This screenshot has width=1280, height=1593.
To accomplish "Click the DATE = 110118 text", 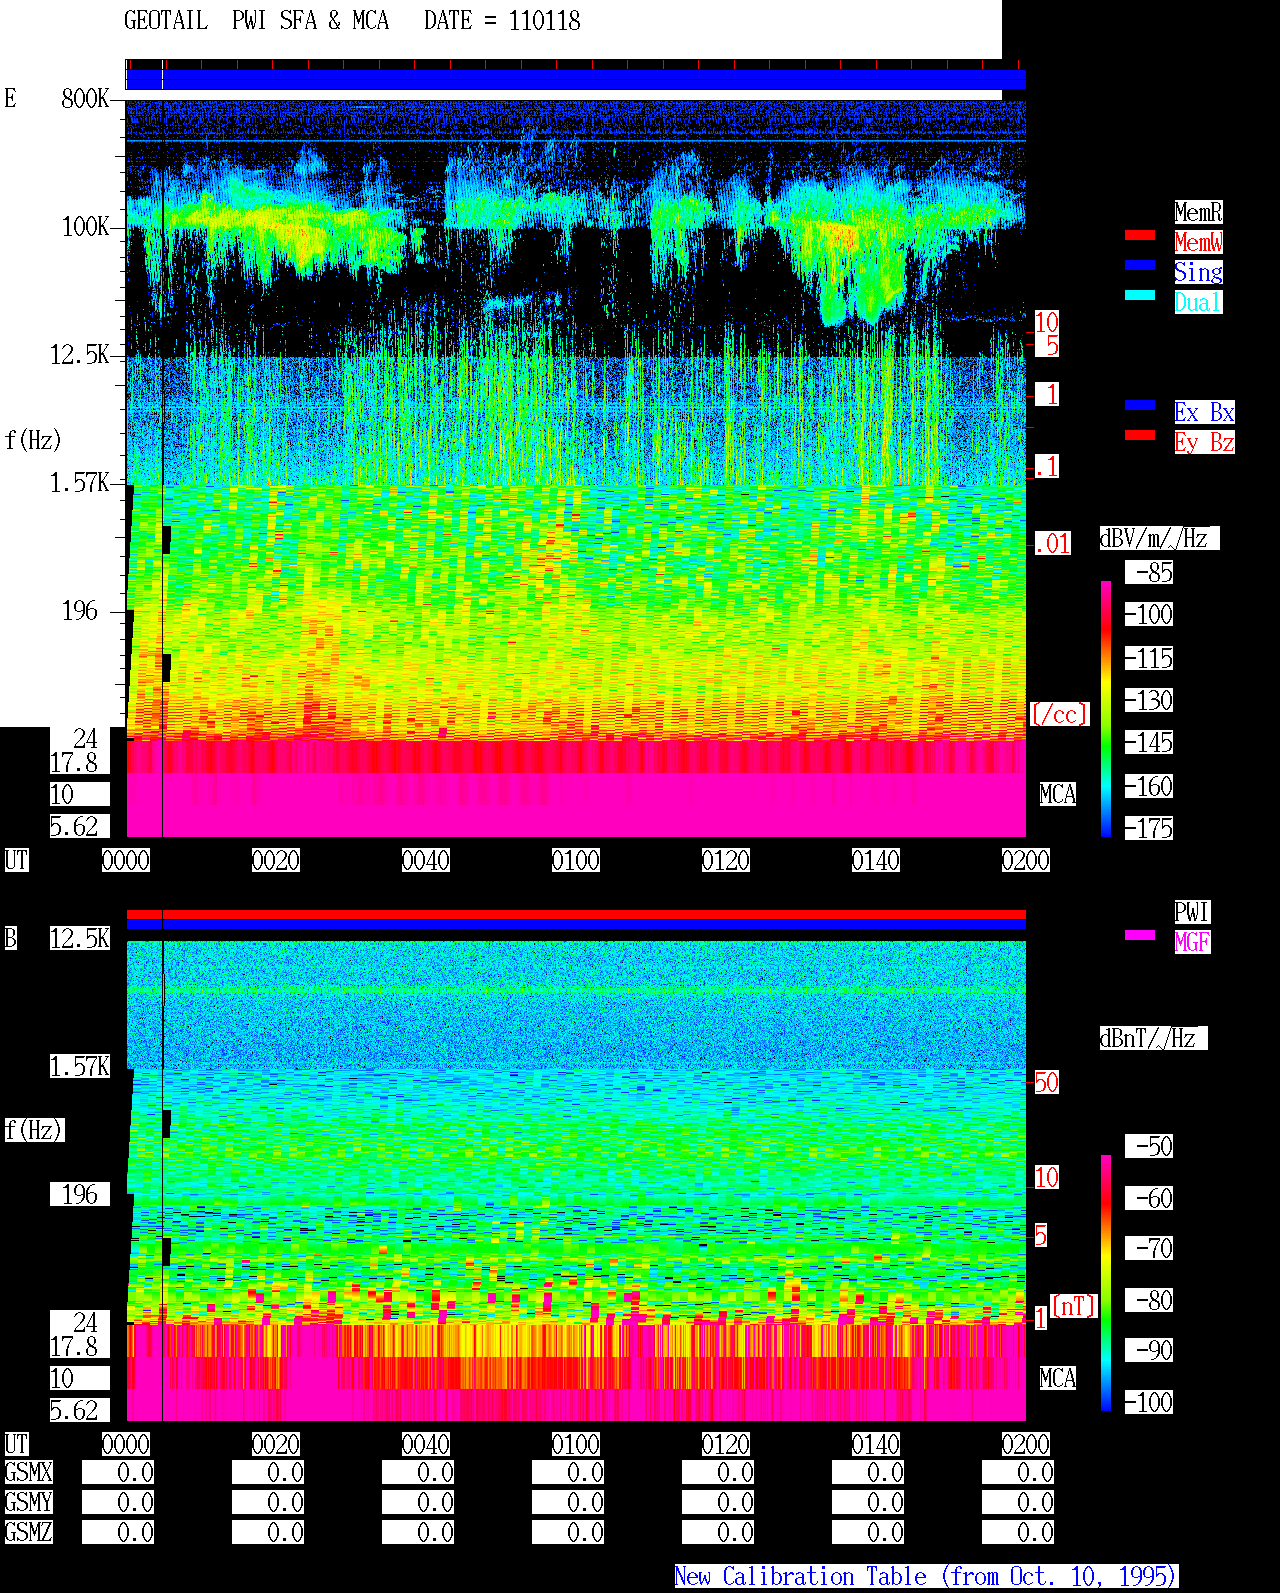I will click(x=502, y=20).
